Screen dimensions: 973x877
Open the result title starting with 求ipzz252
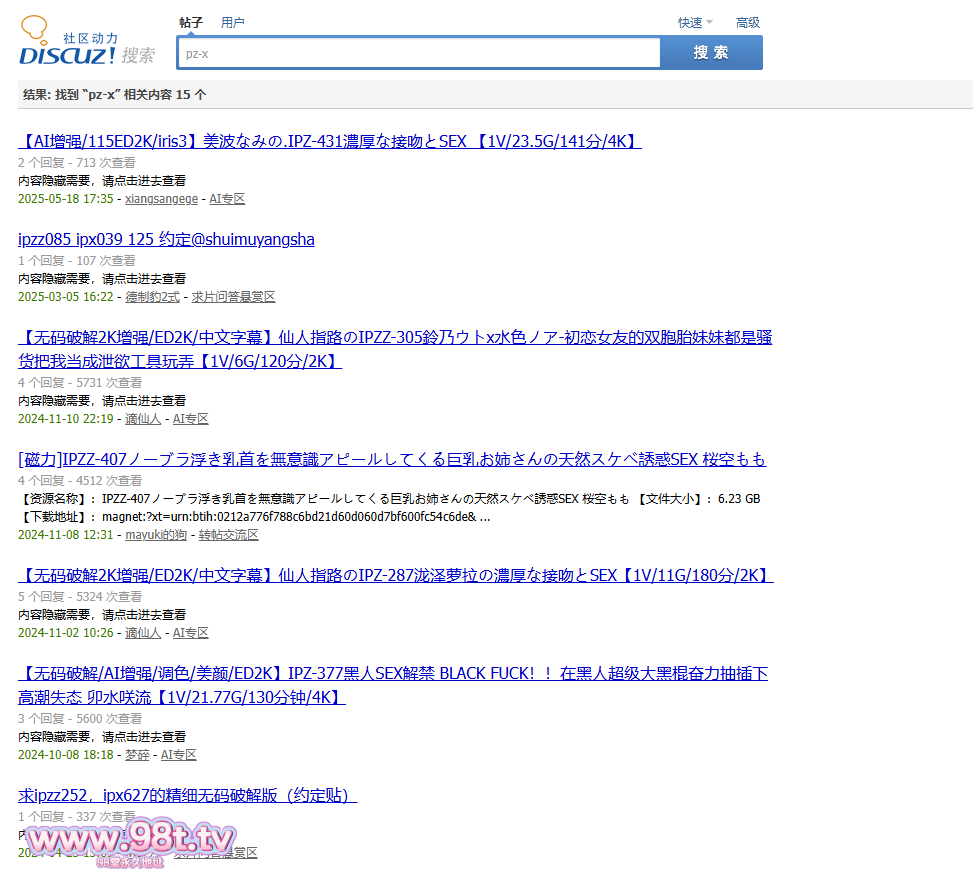pos(187,795)
